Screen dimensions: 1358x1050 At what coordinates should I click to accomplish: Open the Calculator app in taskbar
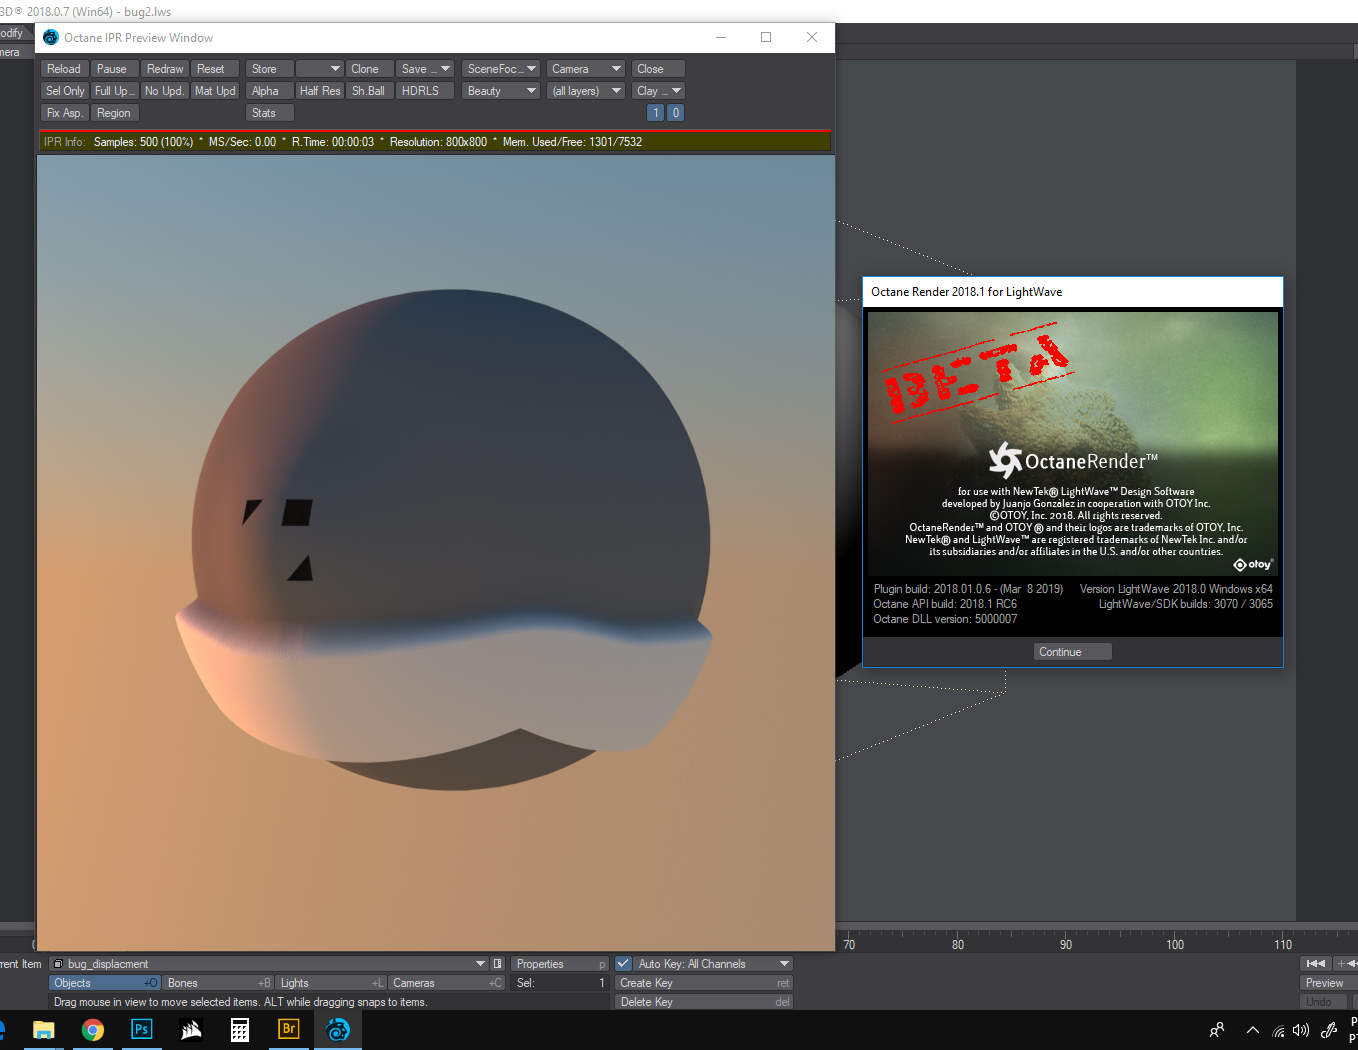[x=240, y=1029]
